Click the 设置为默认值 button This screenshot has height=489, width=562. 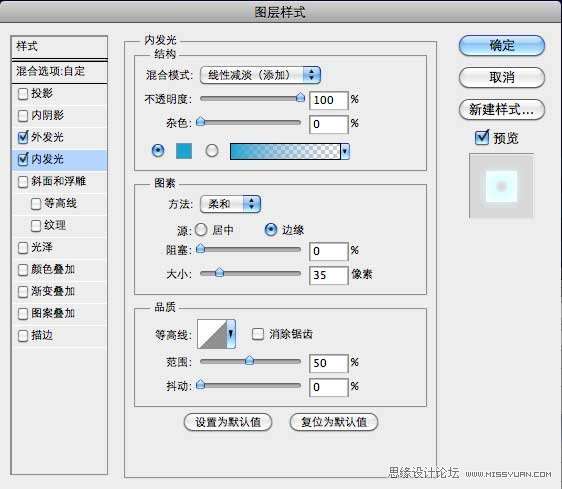pos(228,422)
